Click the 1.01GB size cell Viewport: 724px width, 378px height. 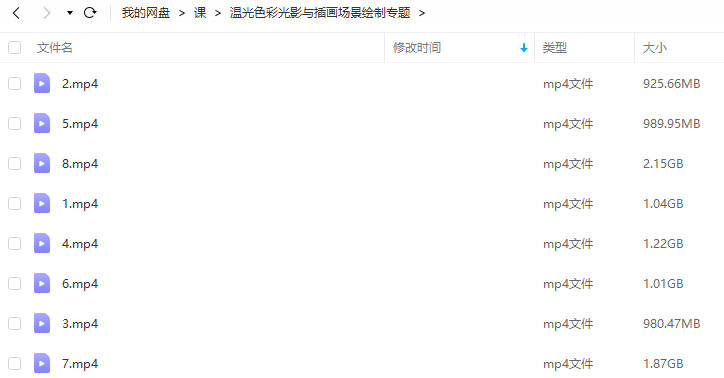tap(663, 283)
